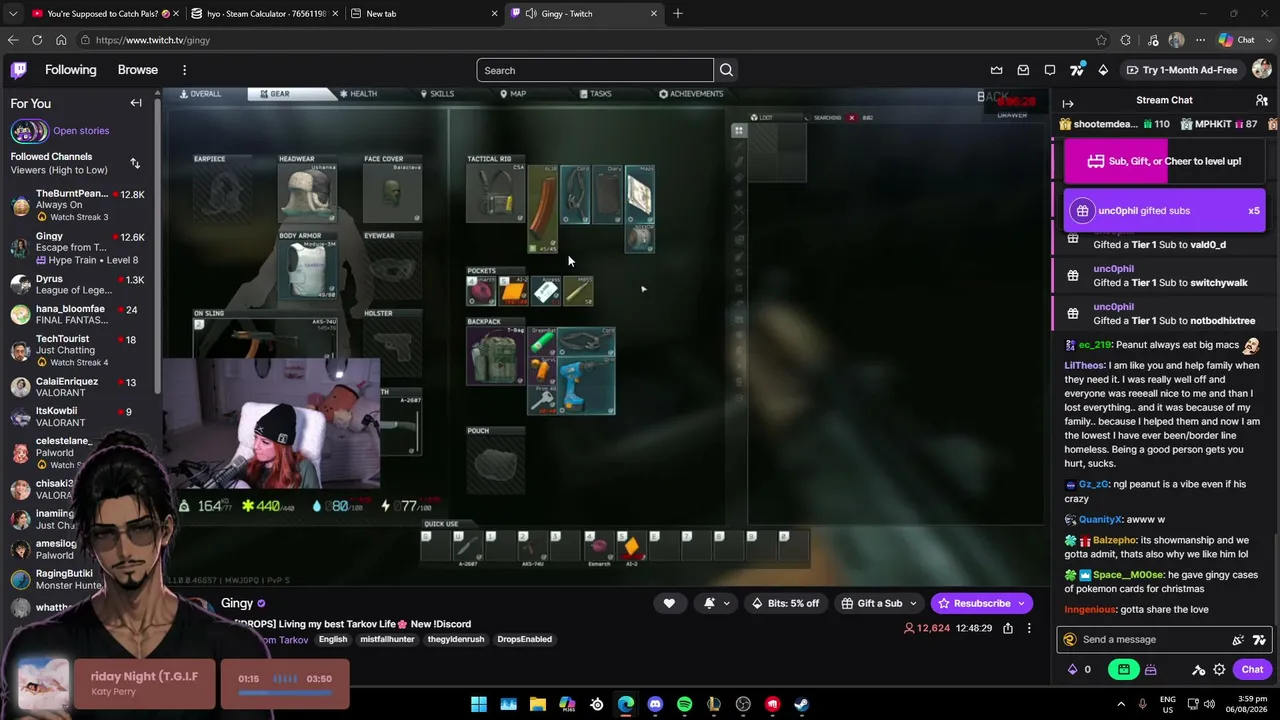Switch to the YouTube Catch Pals tab
1280x720 pixels.
tap(105, 13)
